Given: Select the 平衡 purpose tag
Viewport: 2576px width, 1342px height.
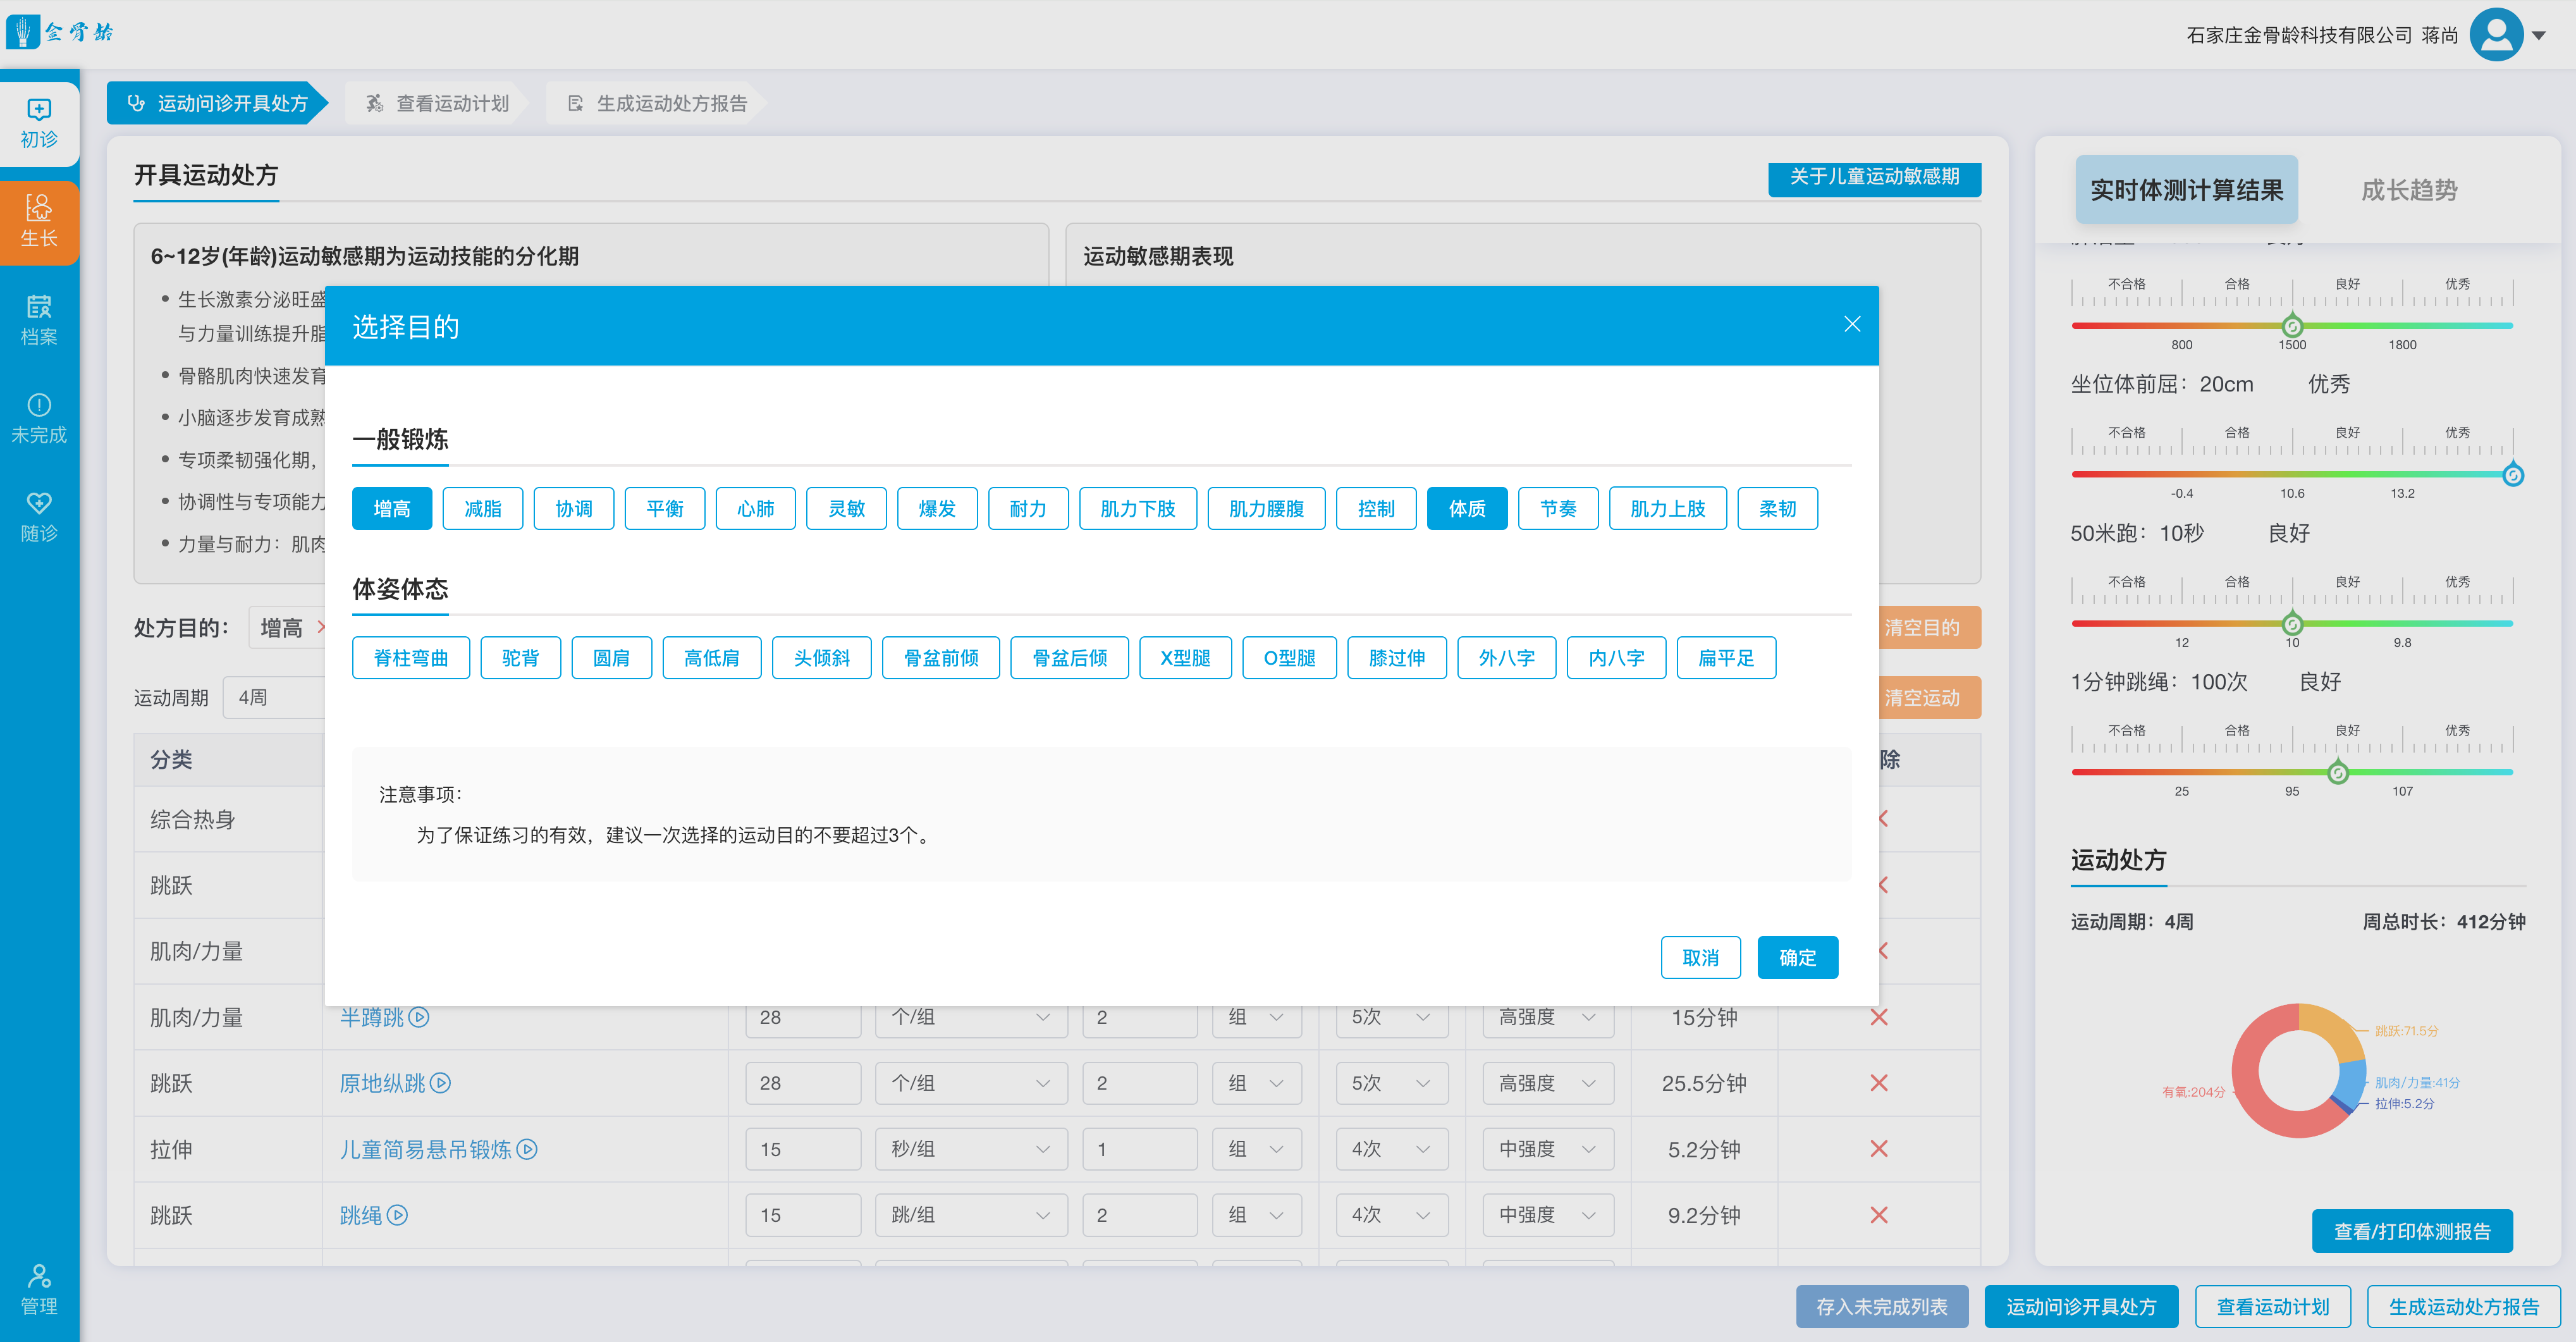Looking at the screenshot, I should (x=665, y=508).
